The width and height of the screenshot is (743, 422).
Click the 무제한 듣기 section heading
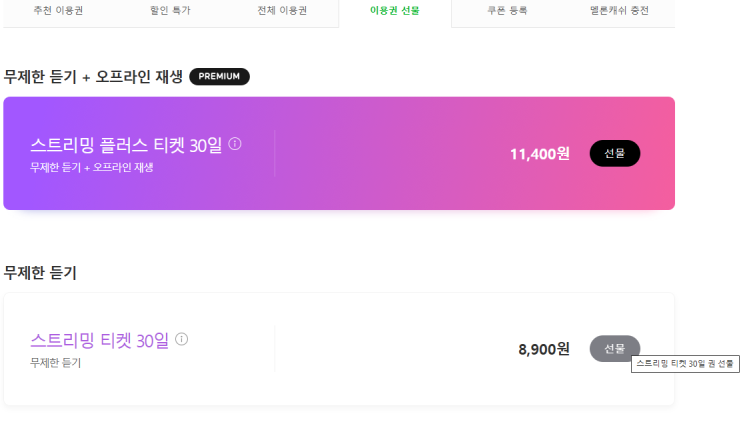pyautogui.click(x=40, y=272)
